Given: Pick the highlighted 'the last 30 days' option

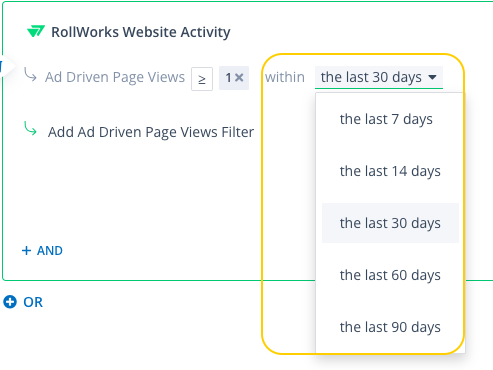Looking at the screenshot, I should pos(390,223).
